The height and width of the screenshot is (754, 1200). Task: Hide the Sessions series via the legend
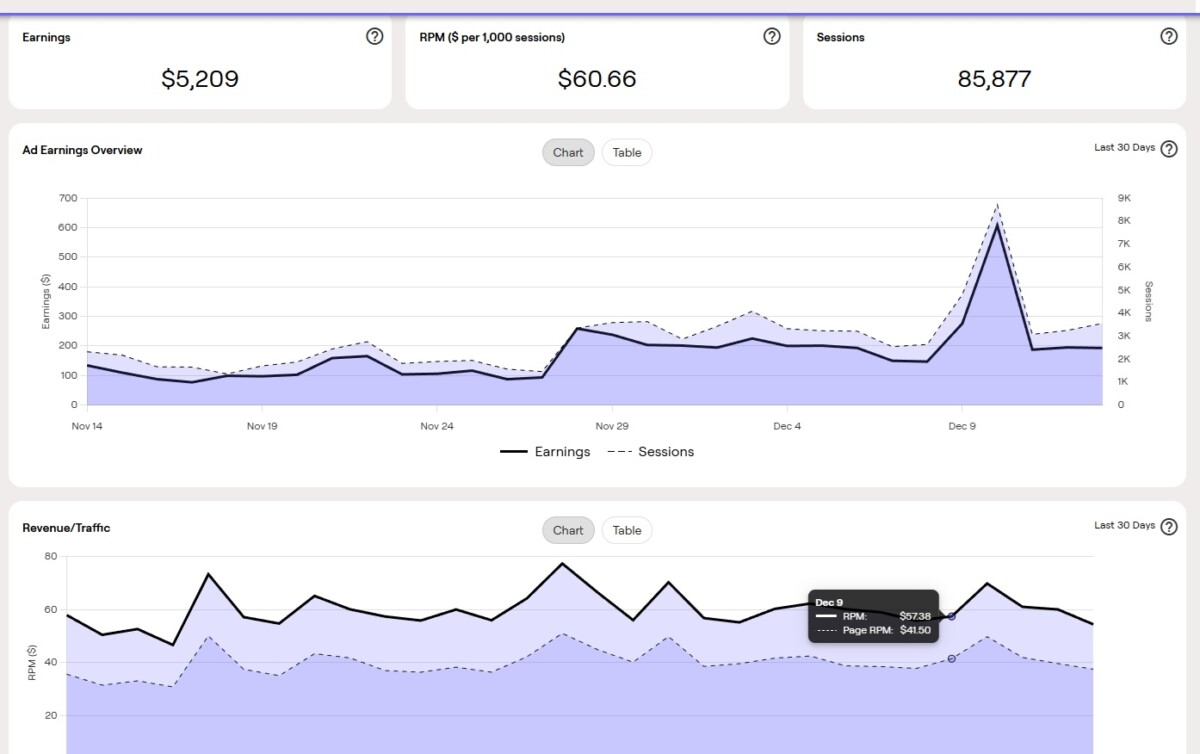tap(651, 452)
